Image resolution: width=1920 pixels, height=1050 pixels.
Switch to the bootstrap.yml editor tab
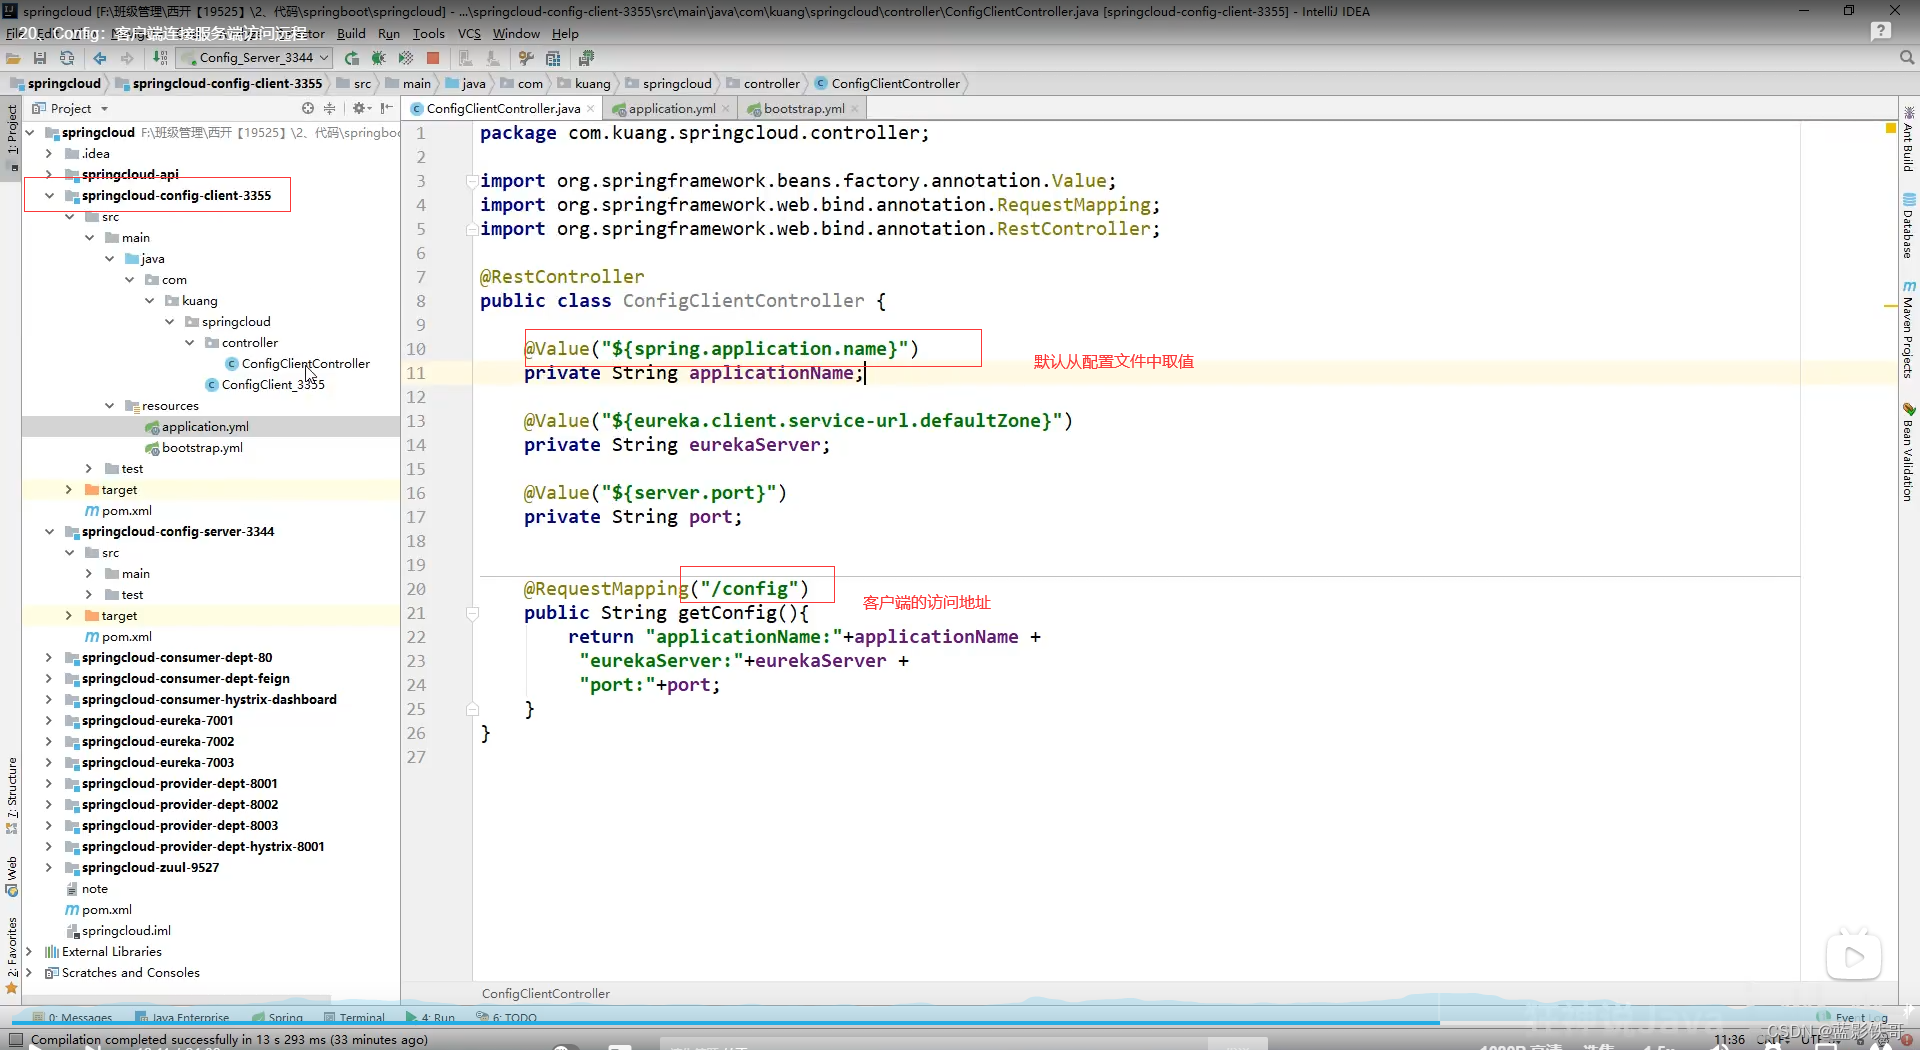[x=804, y=108]
